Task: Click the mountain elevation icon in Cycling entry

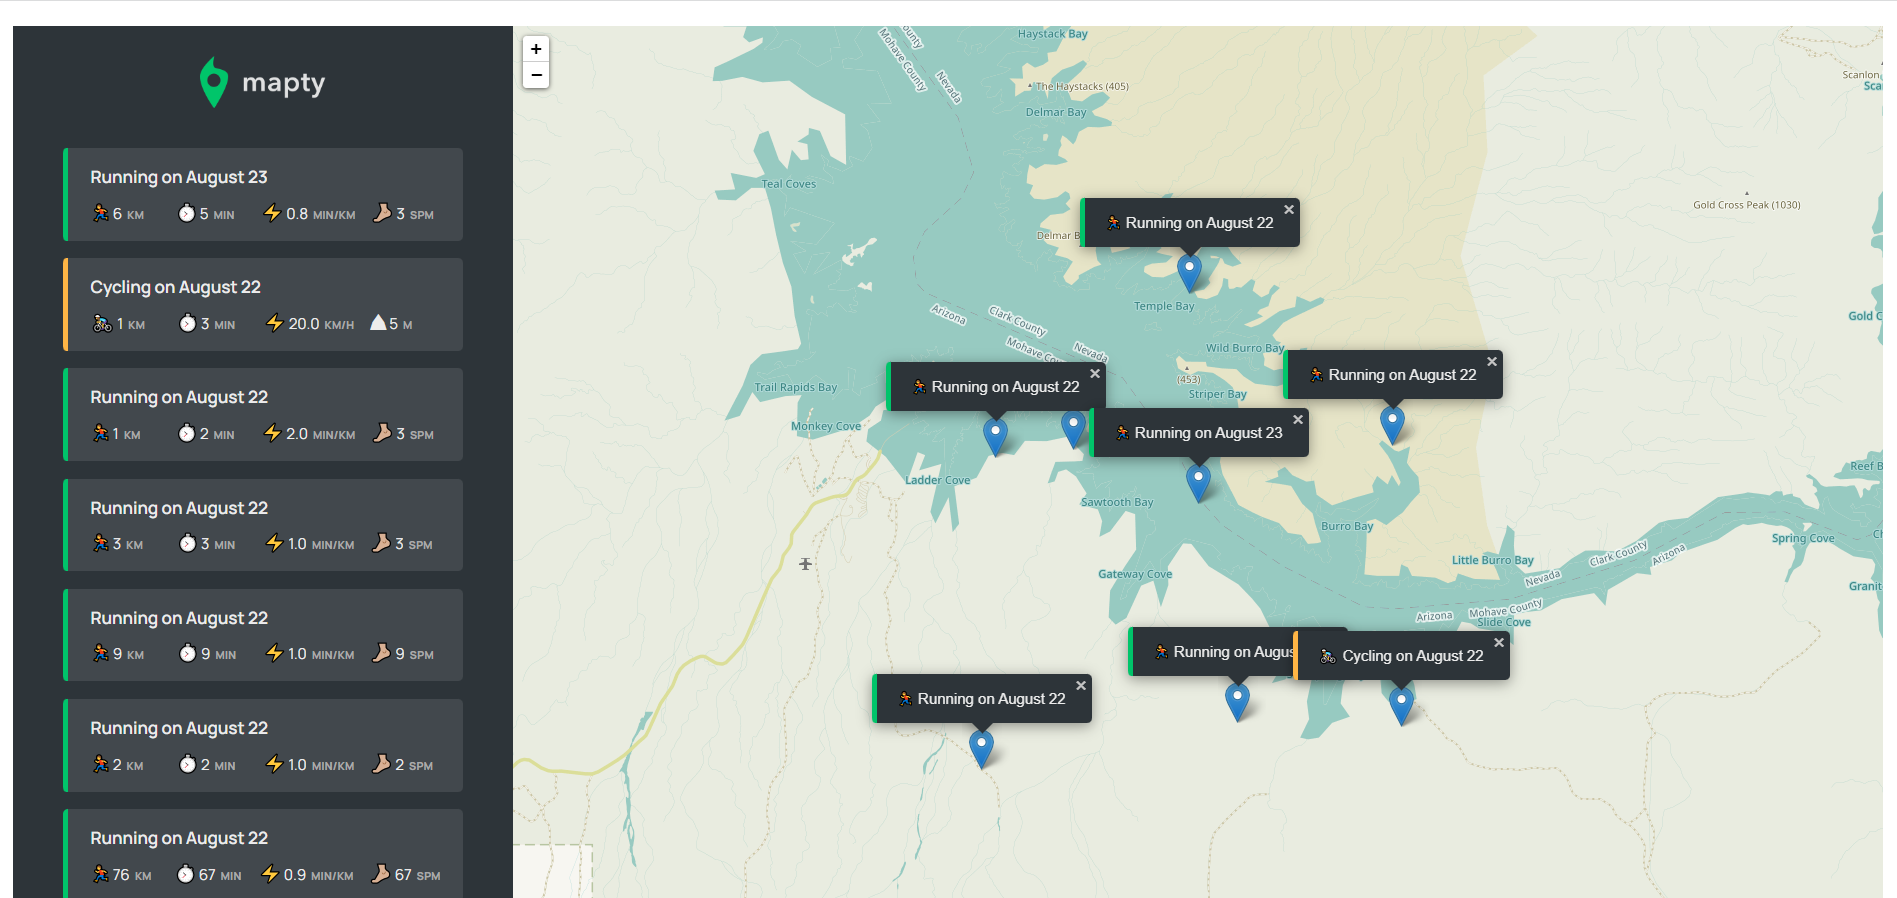Action: (378, 323)
